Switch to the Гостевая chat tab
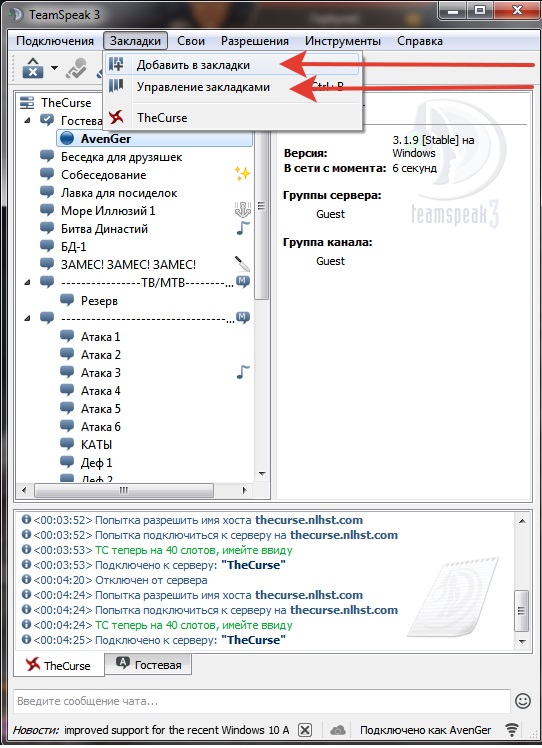Image resolution: width=542 pixels, height=748 pixels. pos(148,664)
